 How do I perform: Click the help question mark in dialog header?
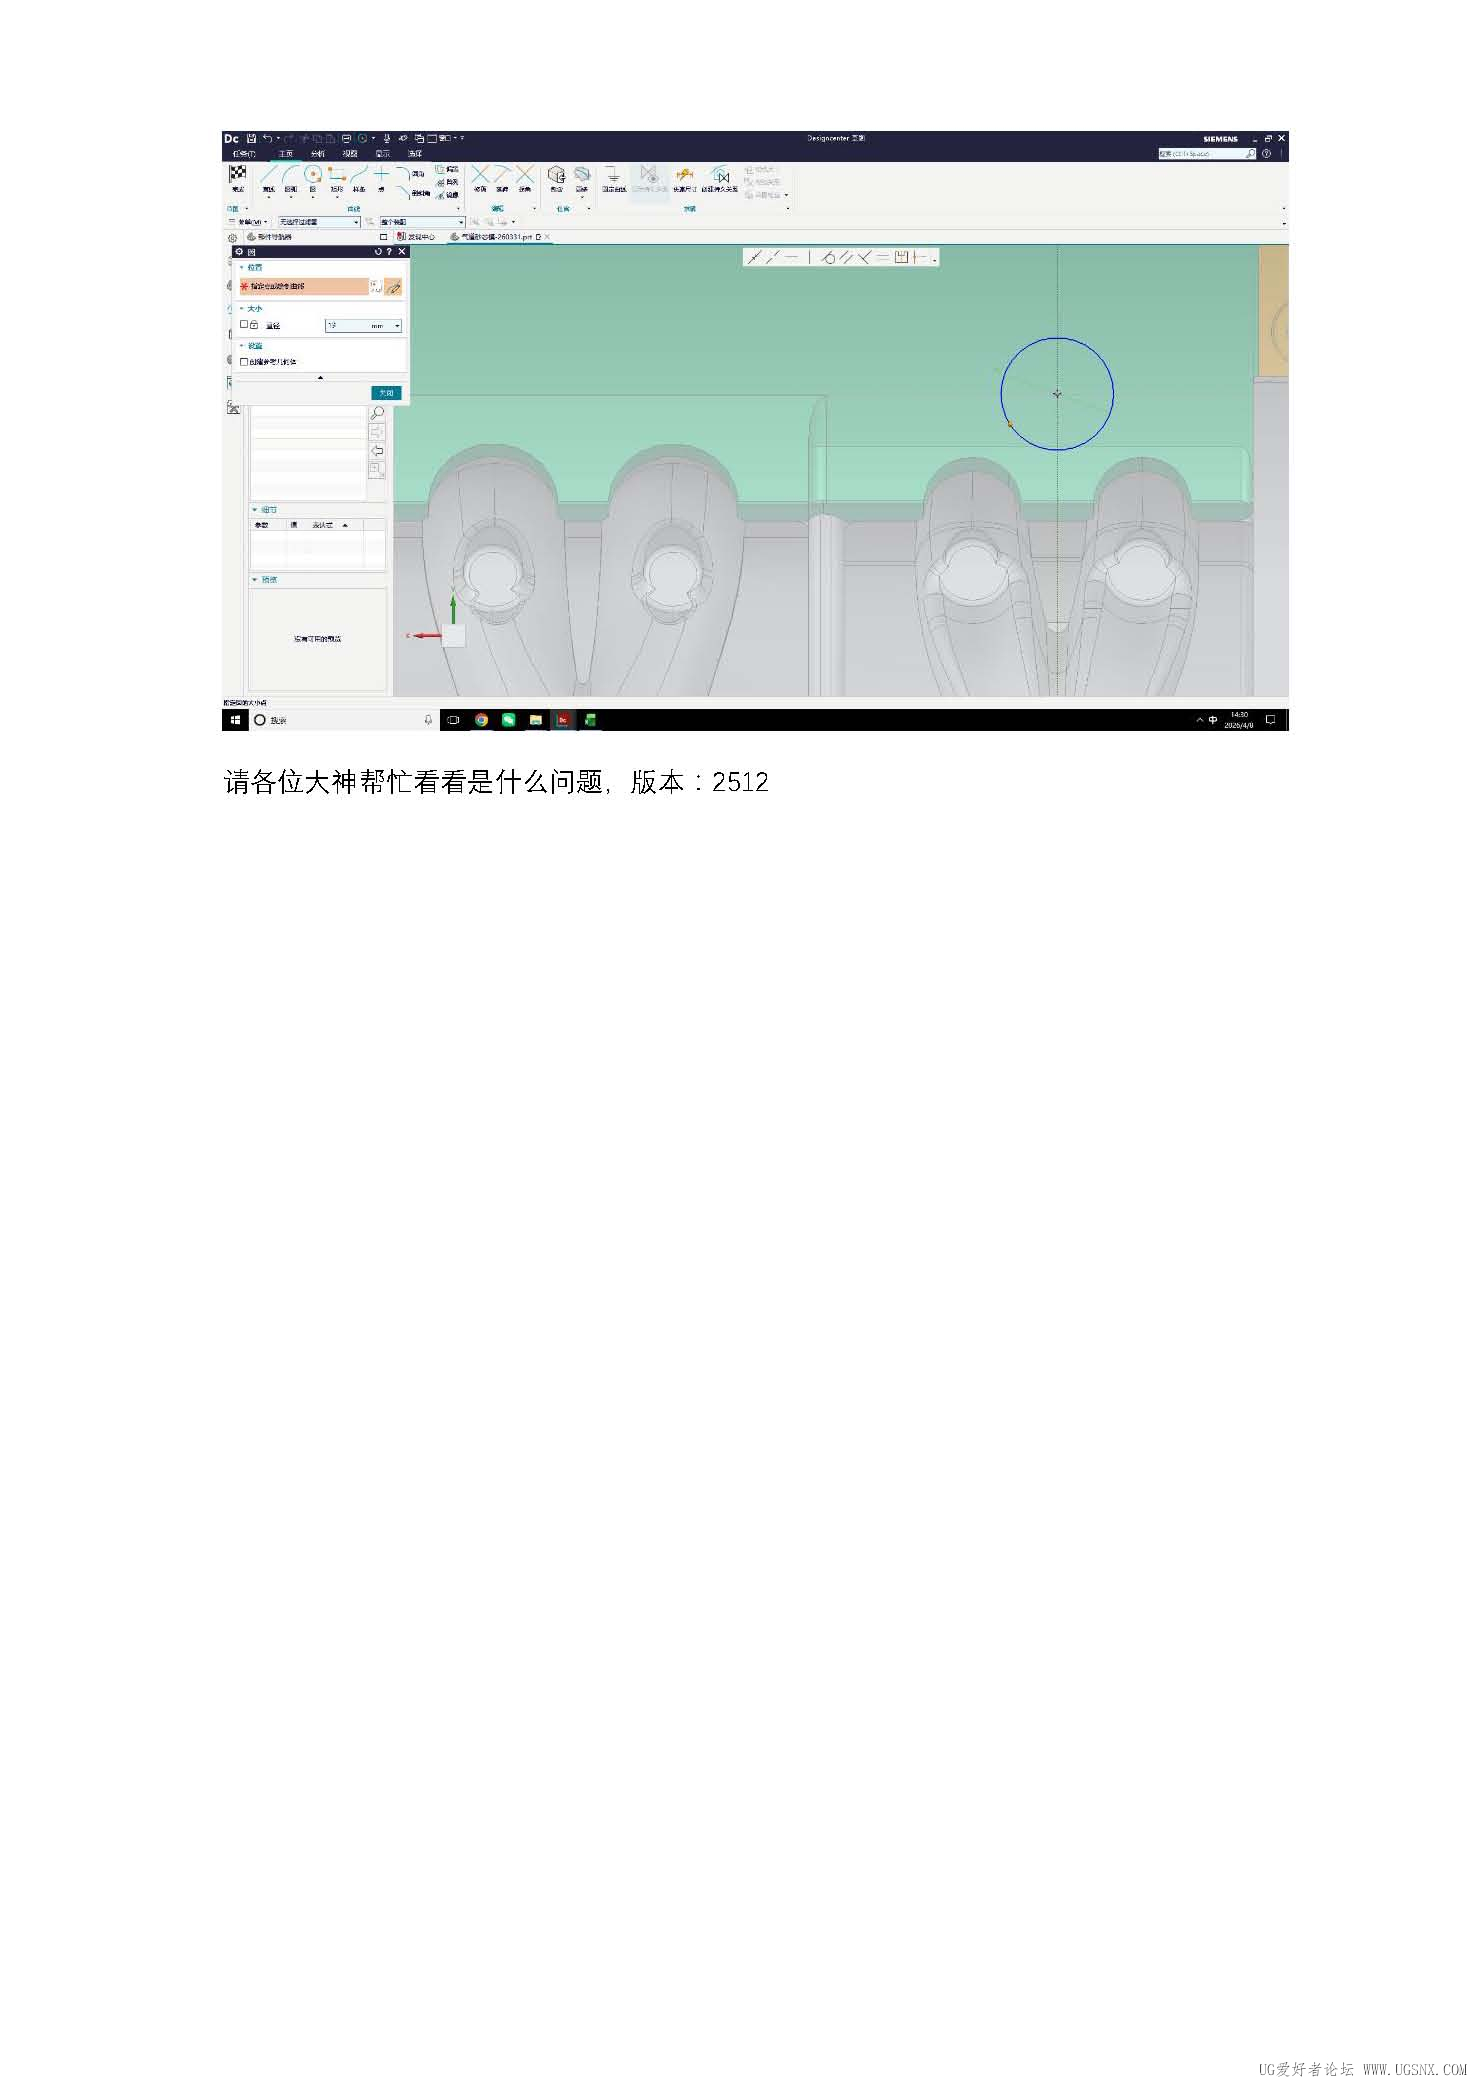389,252
